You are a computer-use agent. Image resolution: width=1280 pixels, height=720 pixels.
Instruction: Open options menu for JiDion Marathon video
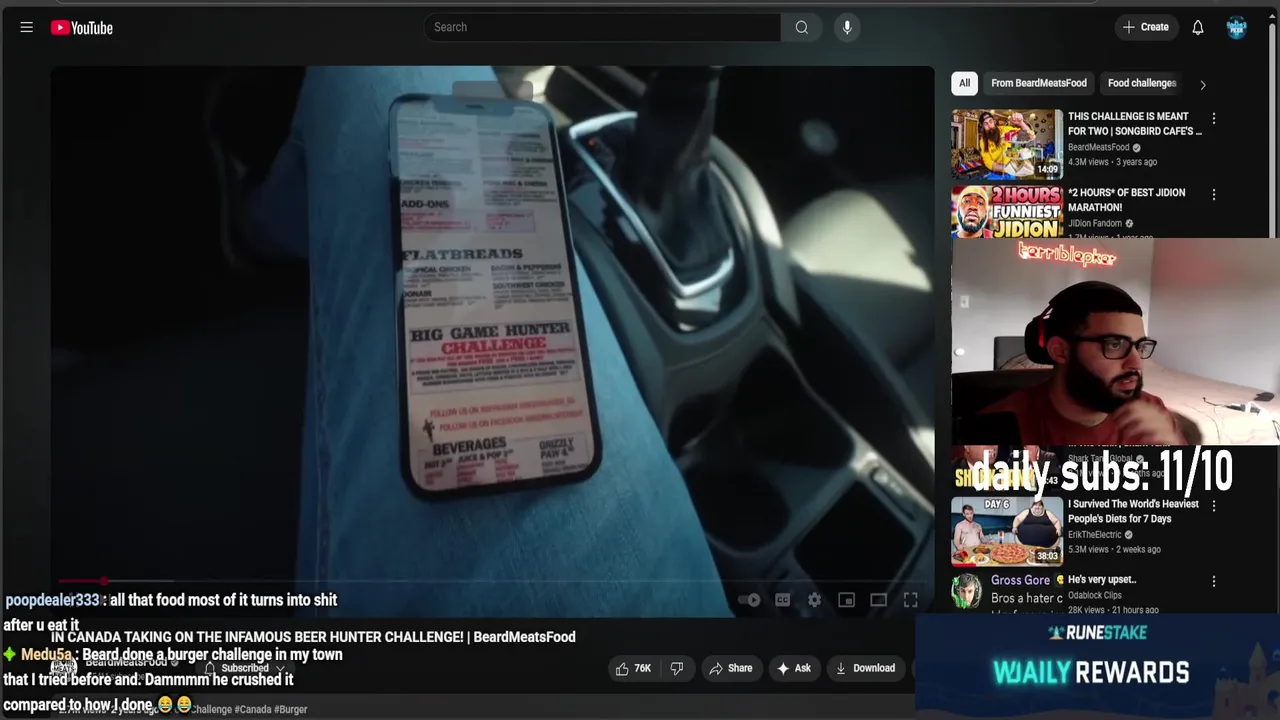coord(1214,194)
